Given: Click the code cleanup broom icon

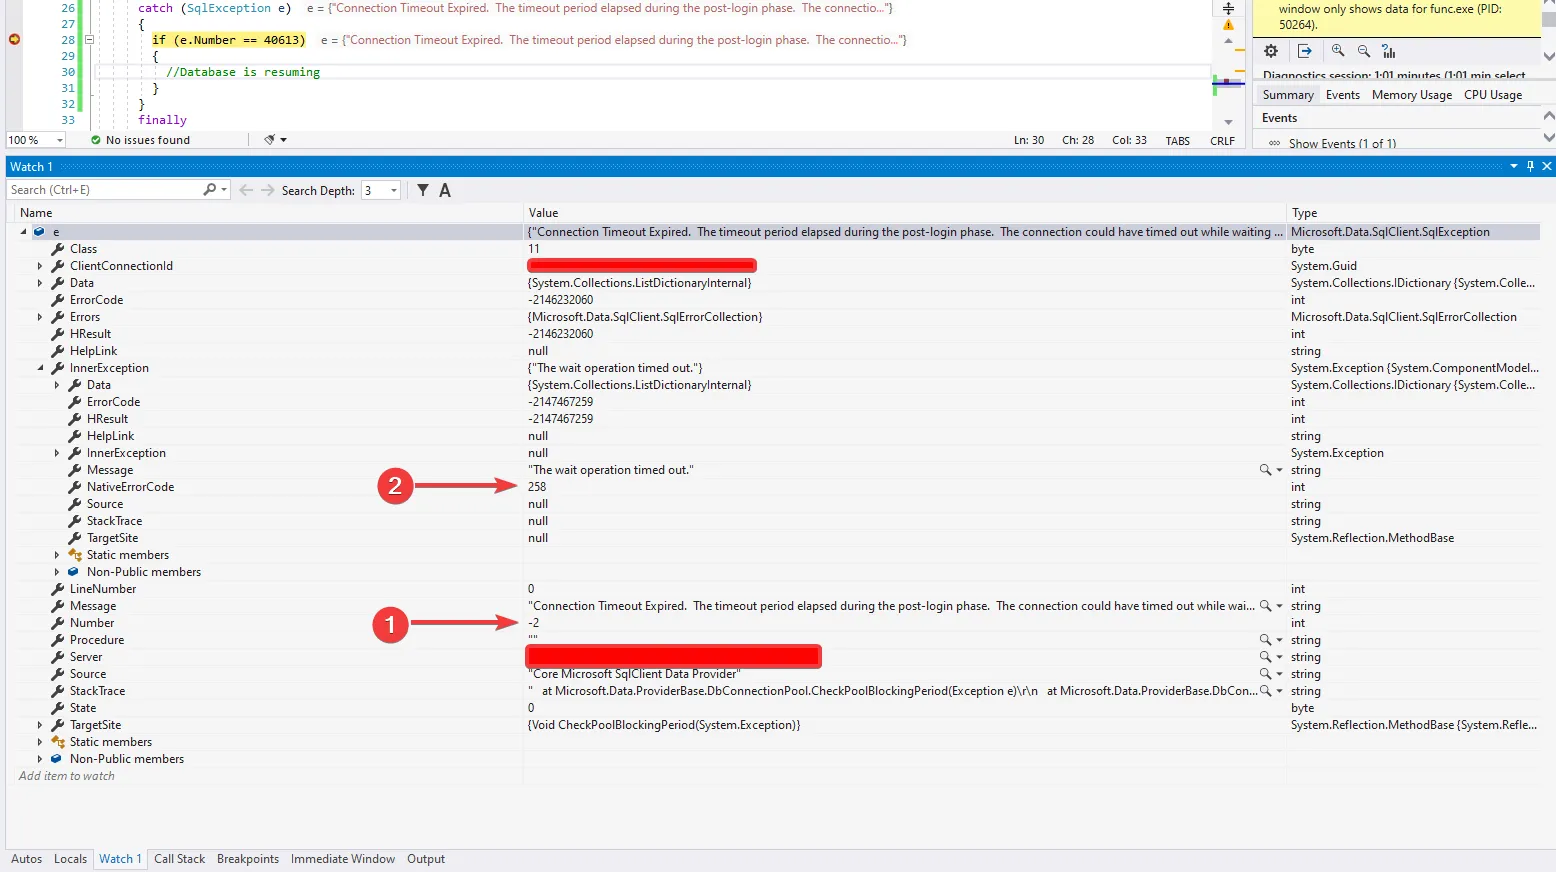Looking at the screenshot, I should 269,140.
